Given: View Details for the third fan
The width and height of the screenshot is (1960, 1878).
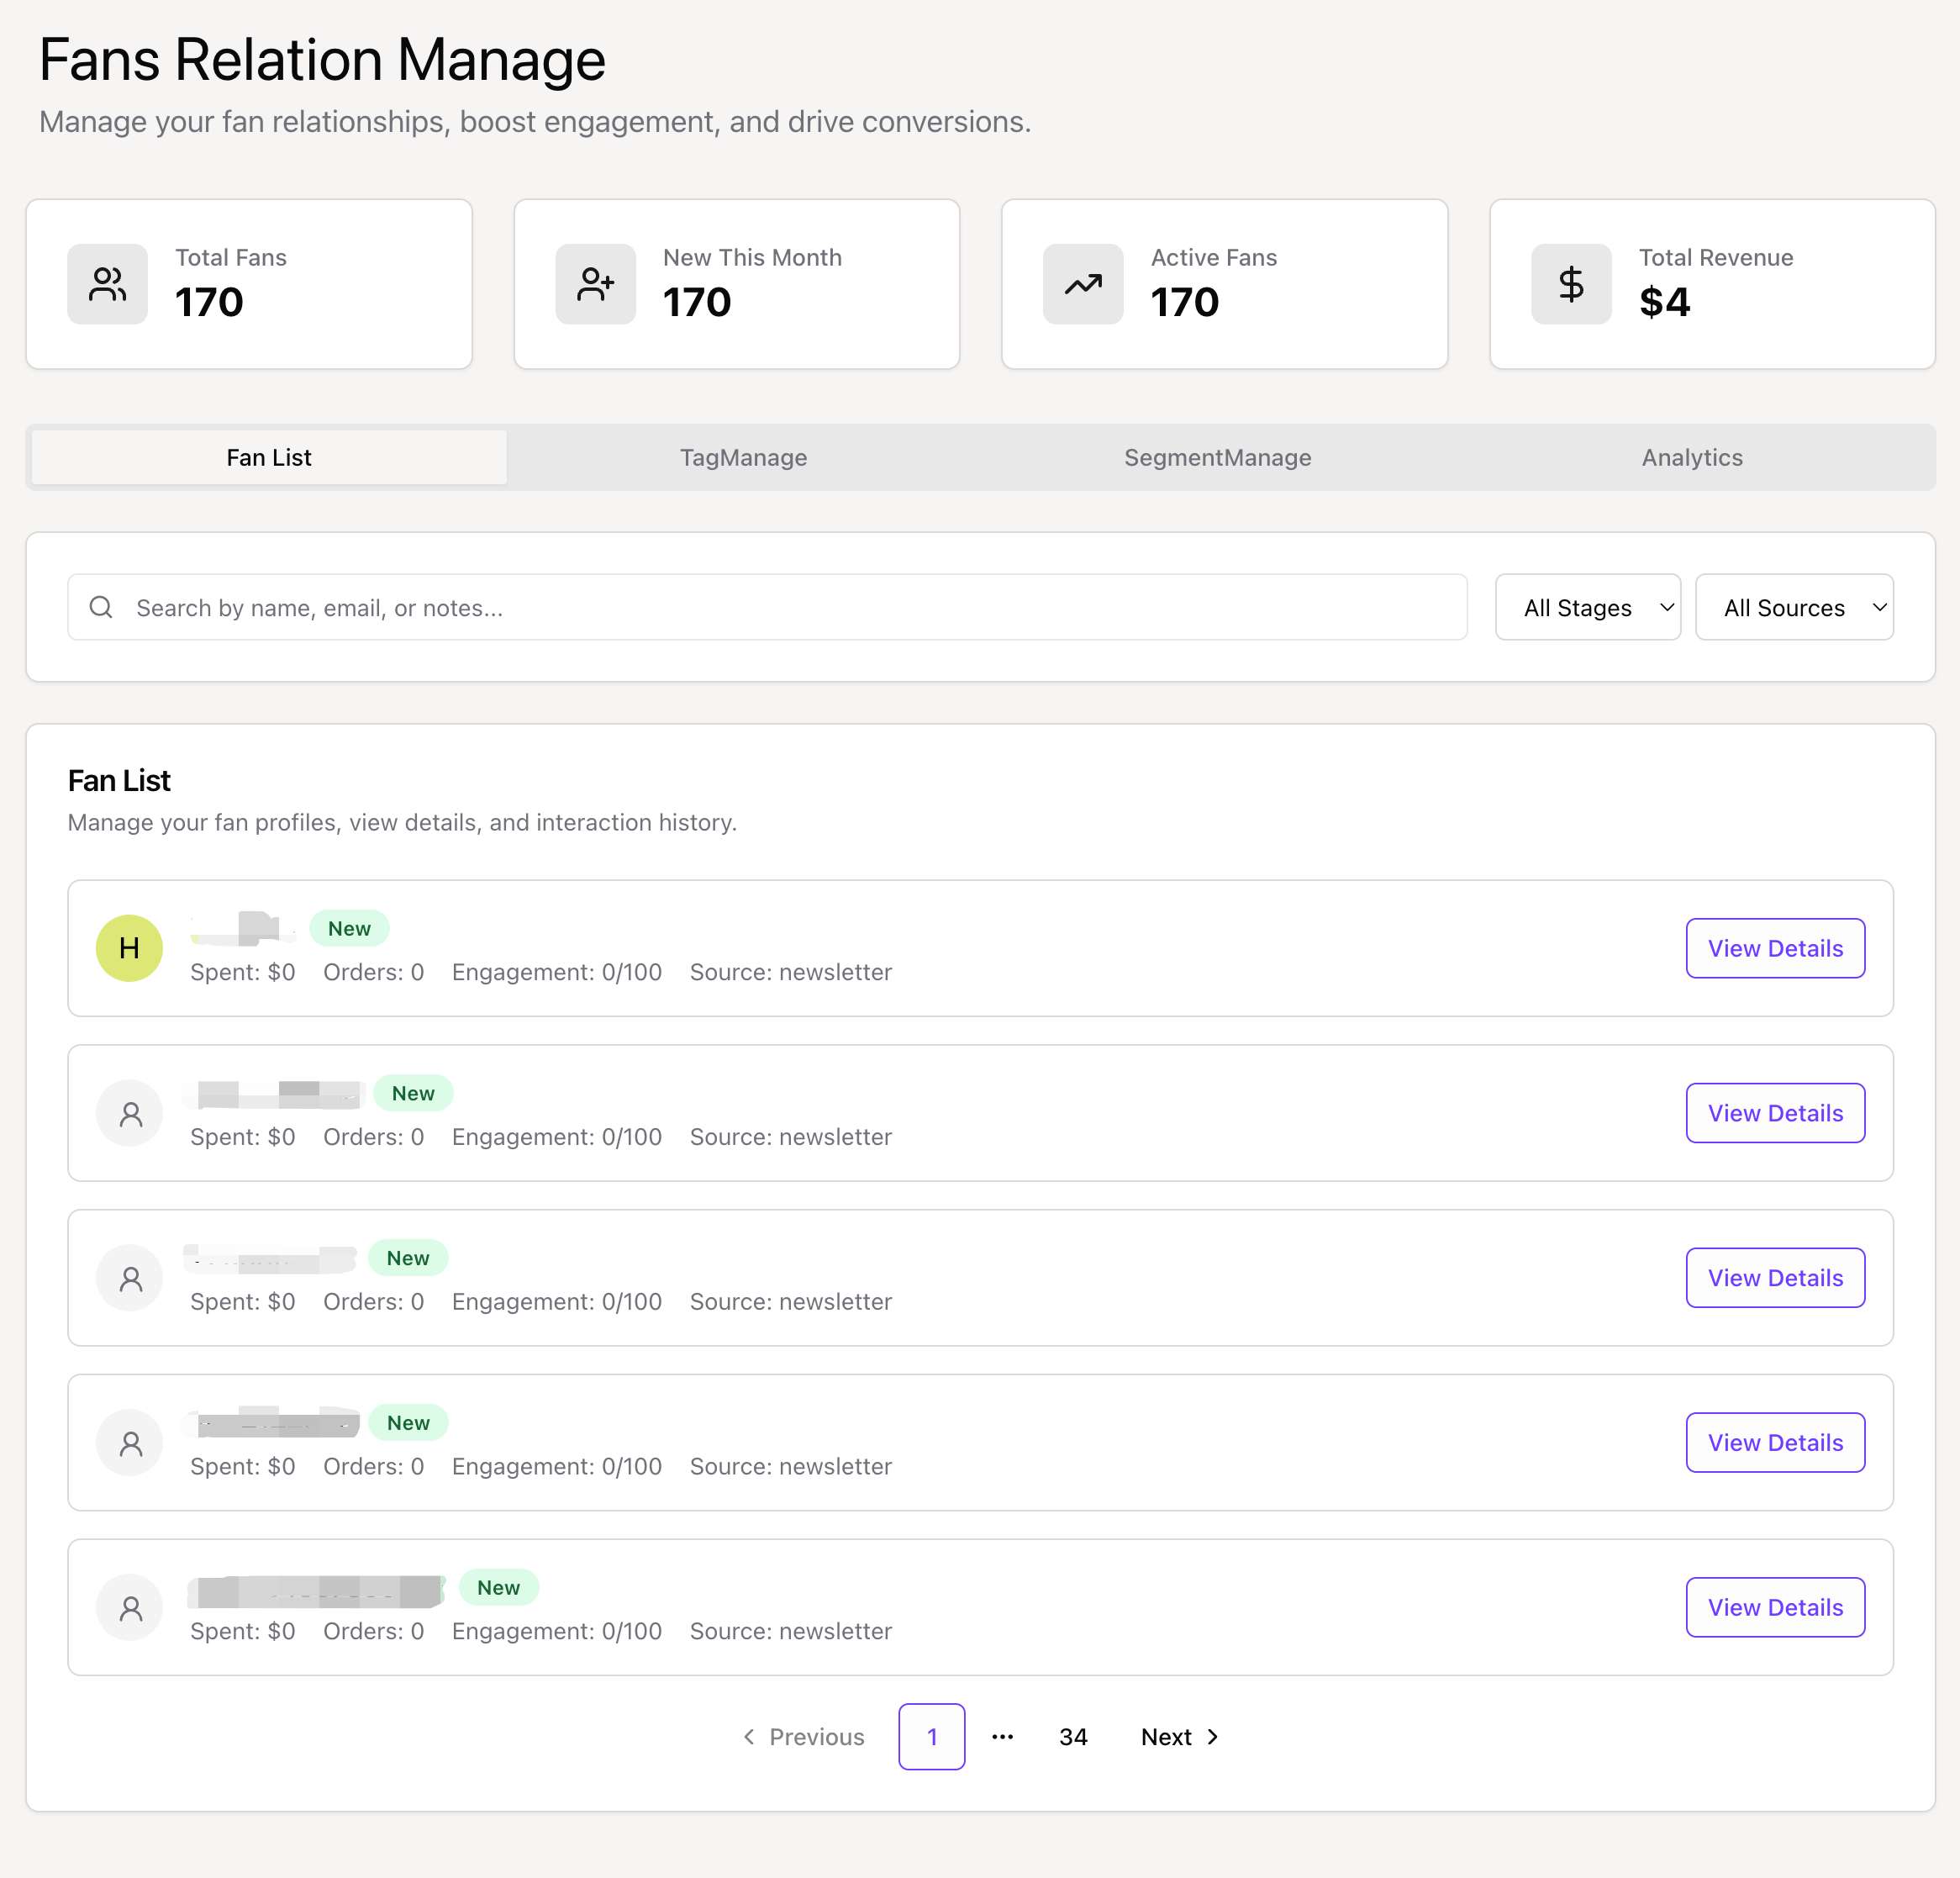Looking at the screenshot, I should click(1774, 1277).
